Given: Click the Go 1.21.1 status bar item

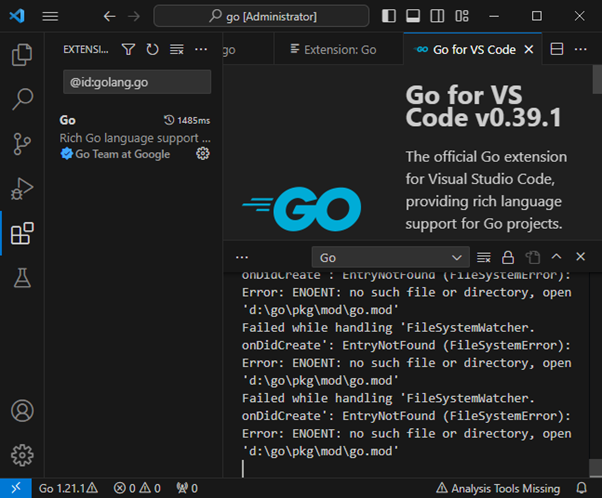Looking at the screenshot, I should tap(68, 488).
